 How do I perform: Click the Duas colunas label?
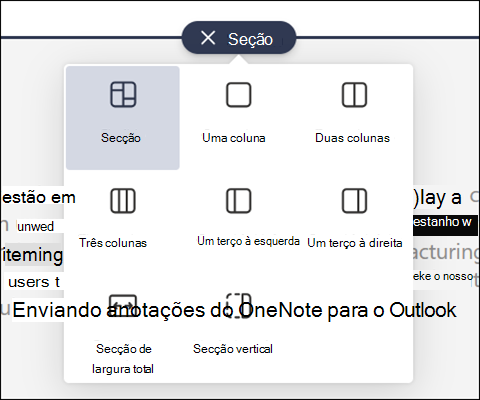tap(352, 138)
